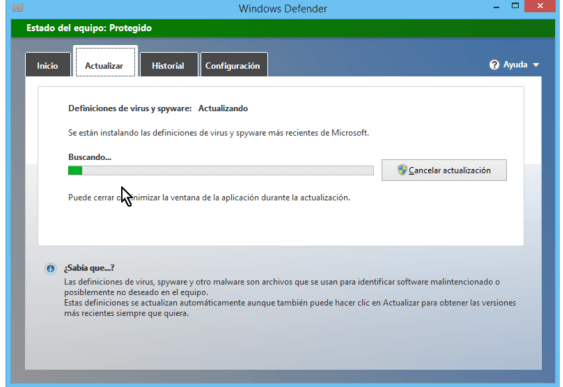This screenshot has height=387, width=563.
Task: Click the 'Estado del equipo: Protegido' status banner
Action: (283, 28)
